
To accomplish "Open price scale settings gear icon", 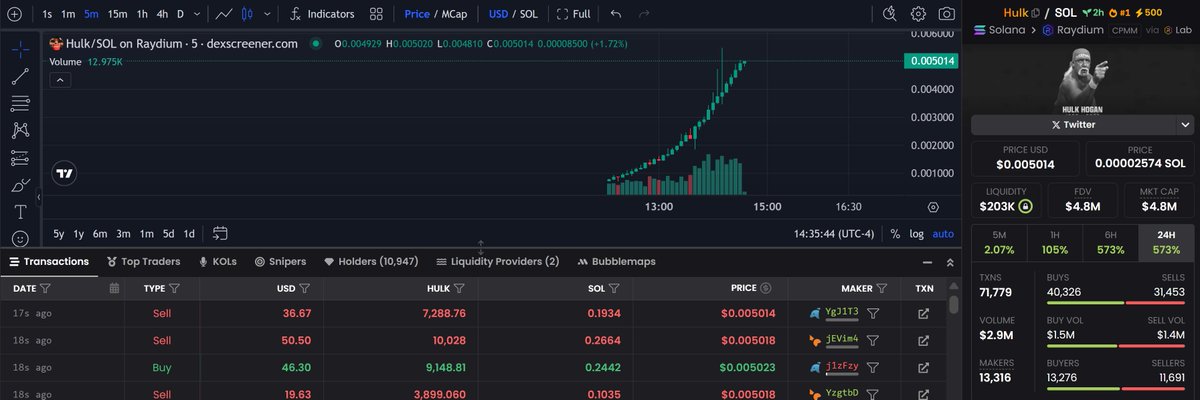I will [x=933, y=207].
